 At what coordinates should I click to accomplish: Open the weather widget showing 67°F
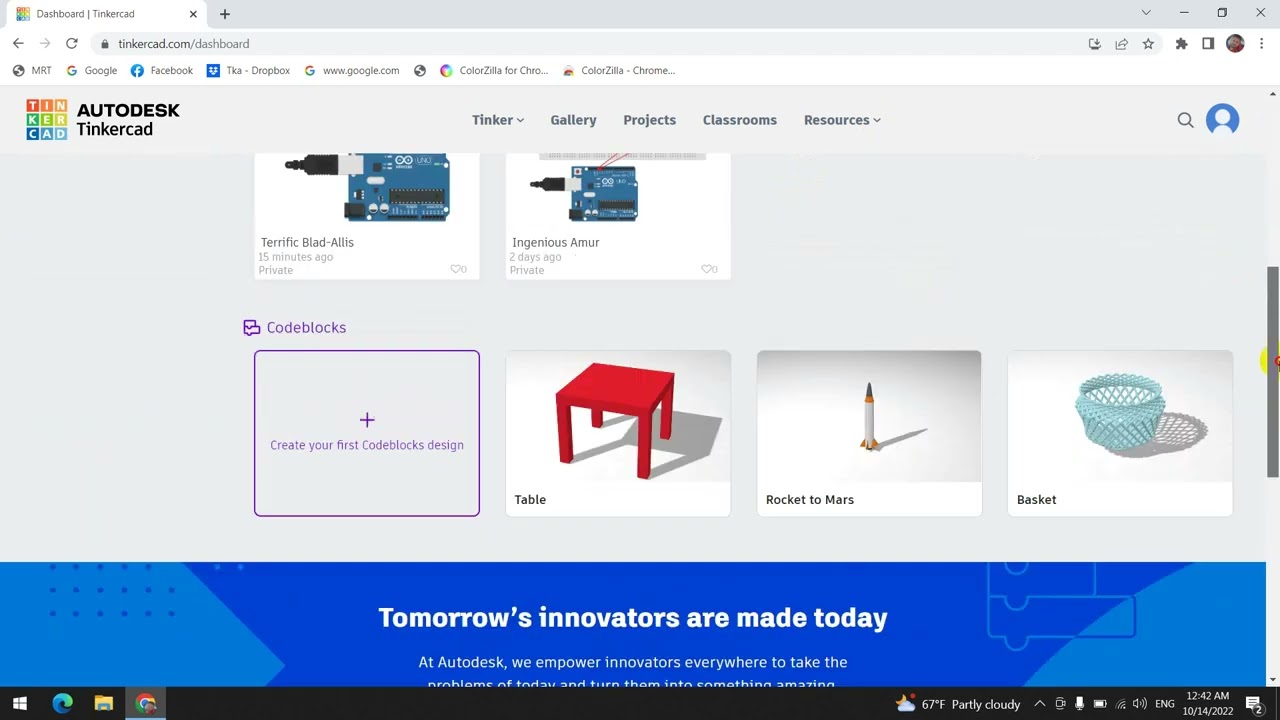pos(958,704)
